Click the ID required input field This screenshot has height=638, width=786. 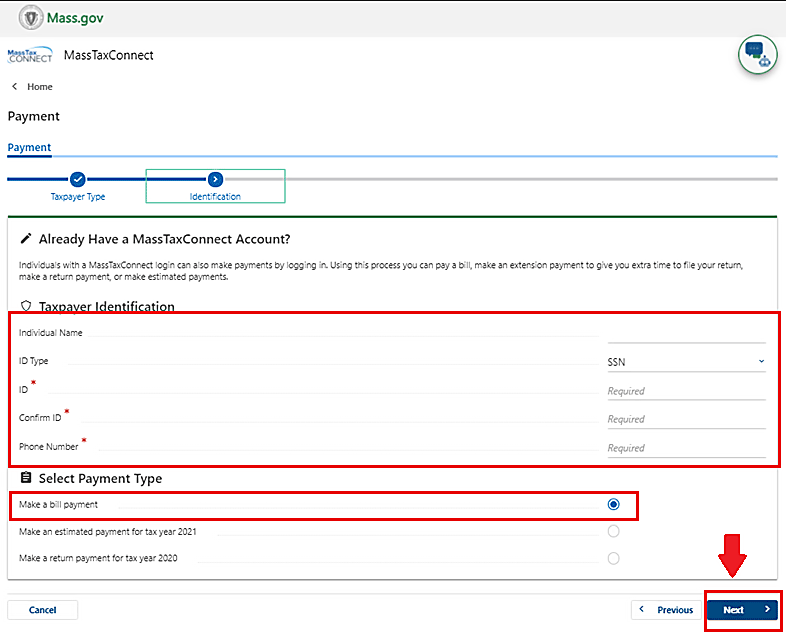pos(686,391)
